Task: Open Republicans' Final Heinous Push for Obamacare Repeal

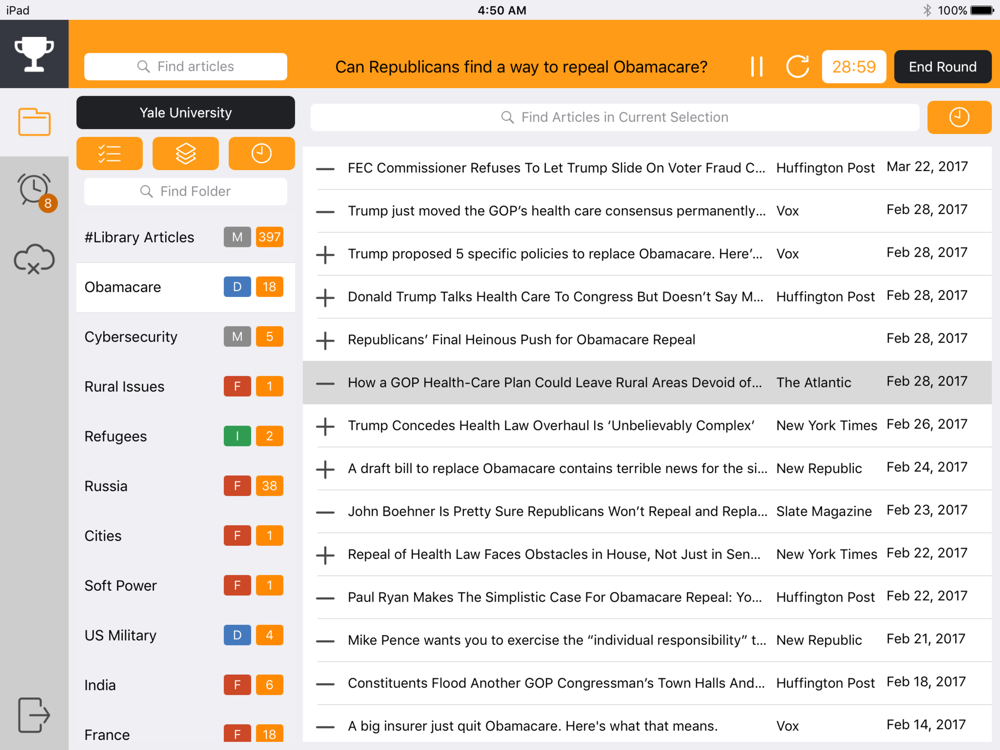Action: (521, 340)
